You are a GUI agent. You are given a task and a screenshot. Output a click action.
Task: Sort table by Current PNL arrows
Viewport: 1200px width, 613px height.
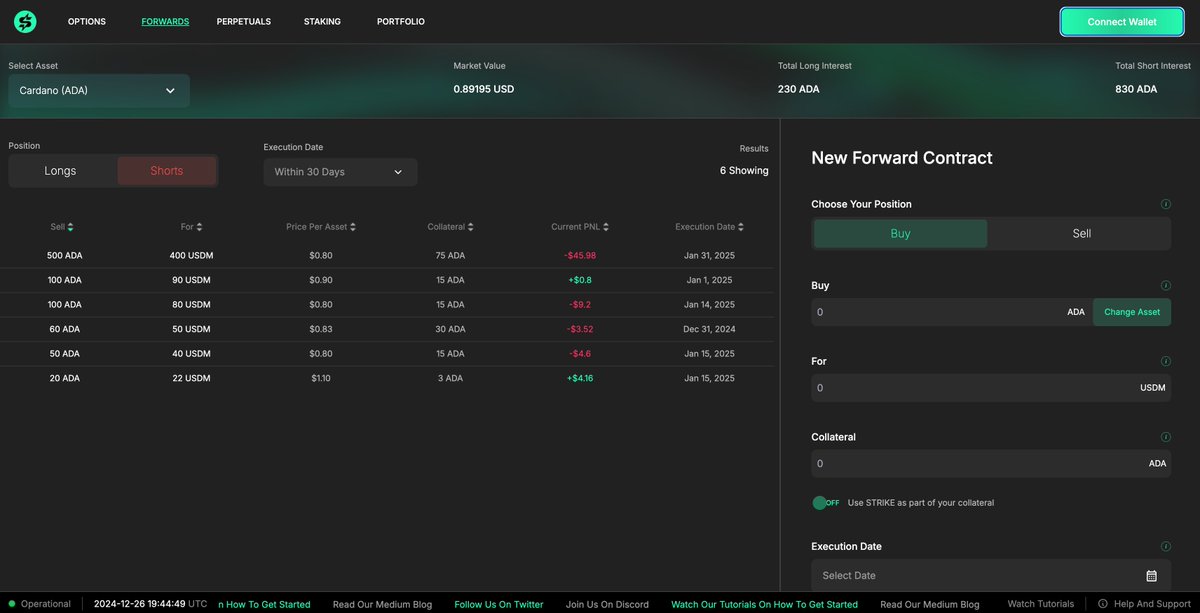[606, 227]
